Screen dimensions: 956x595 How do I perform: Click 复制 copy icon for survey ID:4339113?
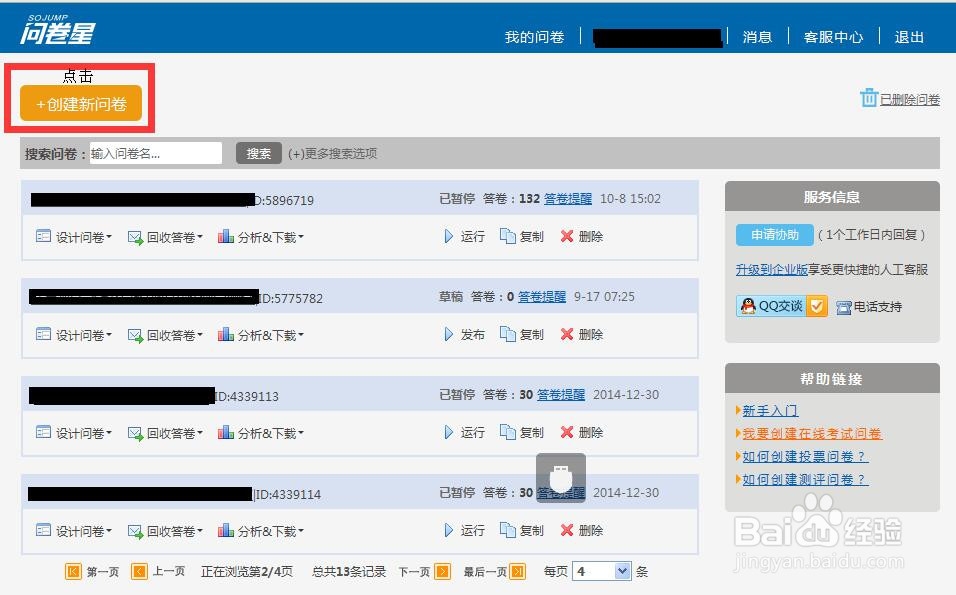click(507, 432)
